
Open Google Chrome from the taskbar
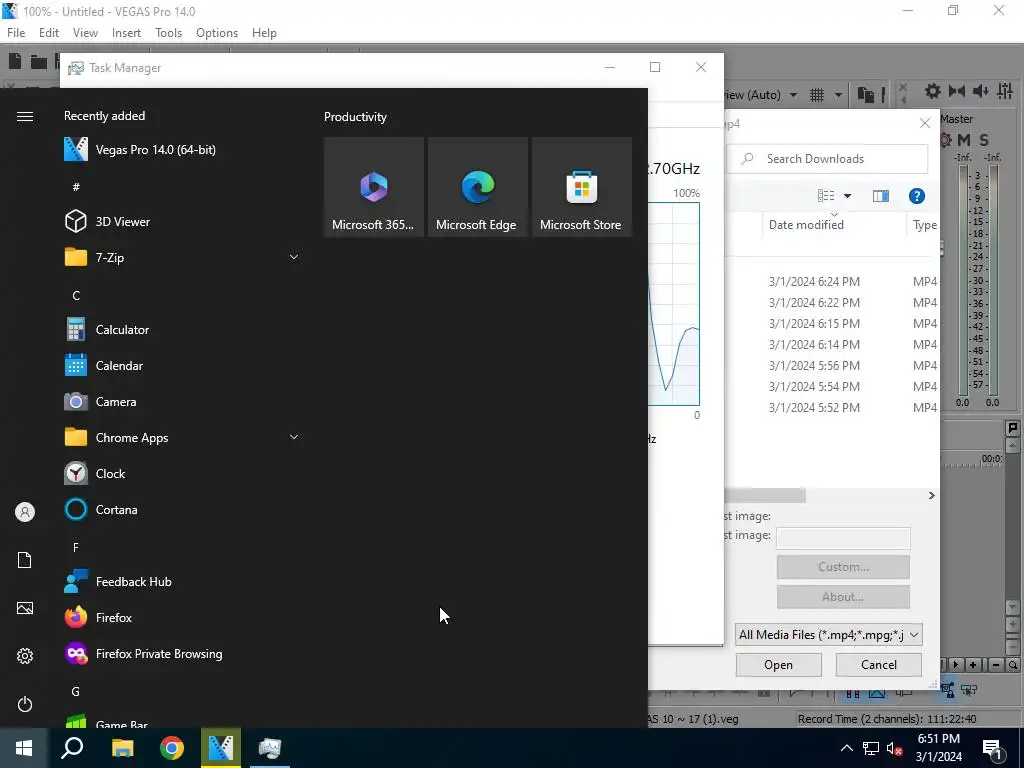[x=172, y=748]
